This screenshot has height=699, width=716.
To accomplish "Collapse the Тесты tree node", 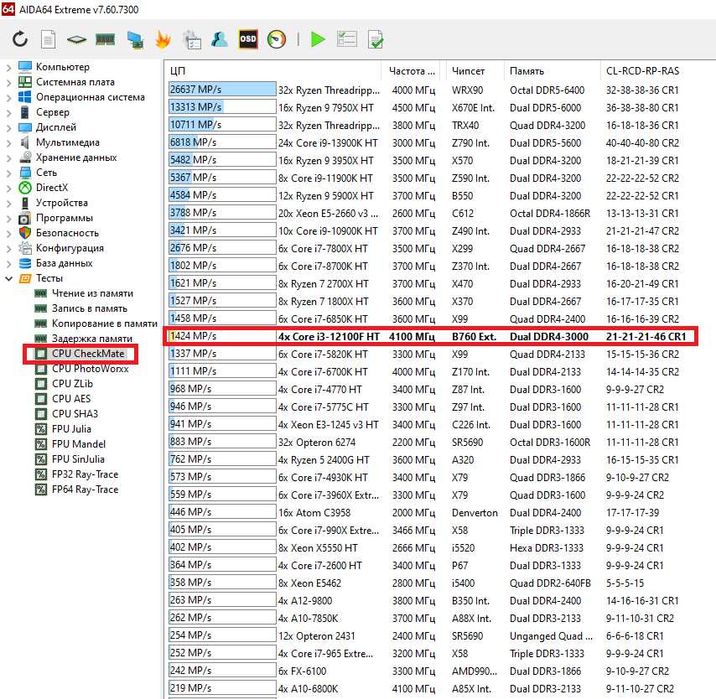I will point(9,278).
